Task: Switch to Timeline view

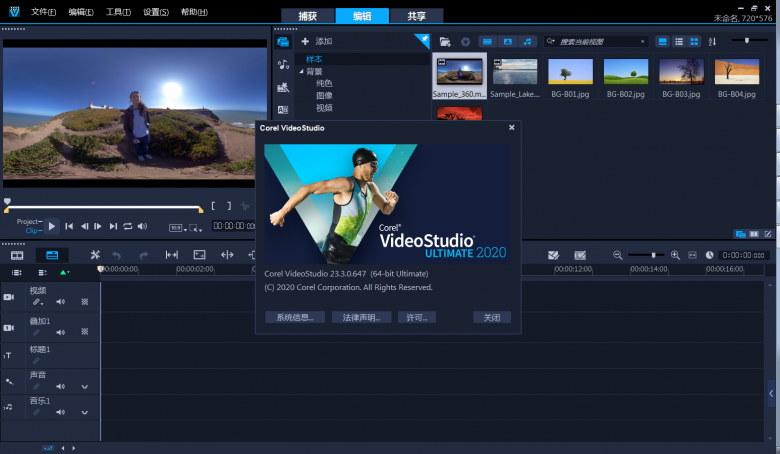Action: tap(52, 255)
